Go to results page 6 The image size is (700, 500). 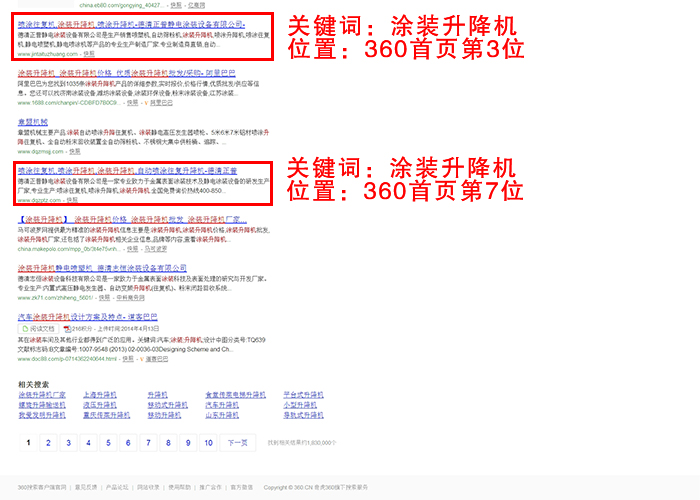[128, 443]
